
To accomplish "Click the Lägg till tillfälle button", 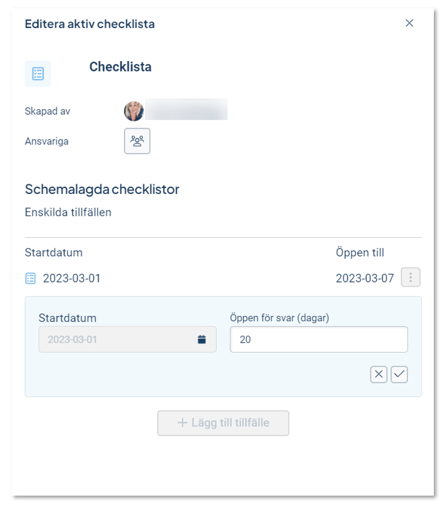I will pos(223,423).
